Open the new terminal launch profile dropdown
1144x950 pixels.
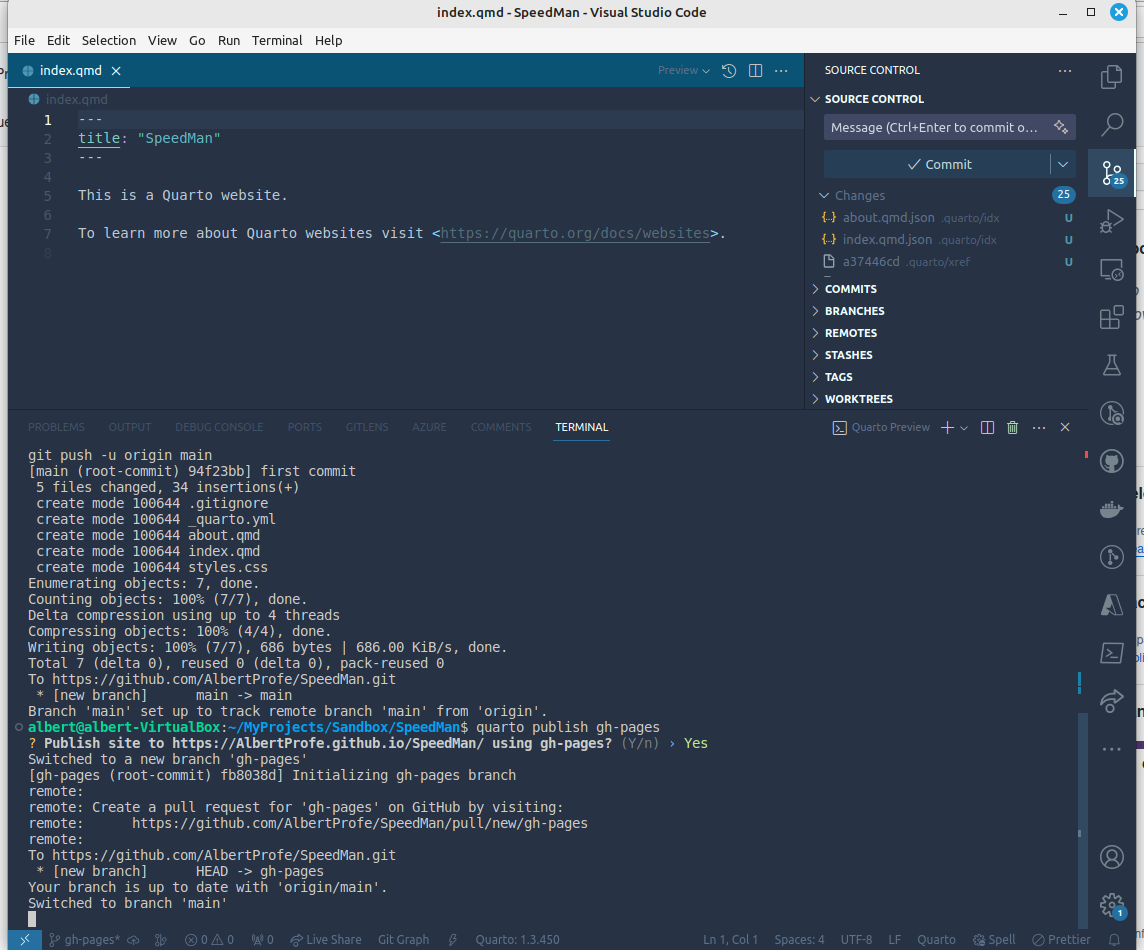tap(964, 428)
